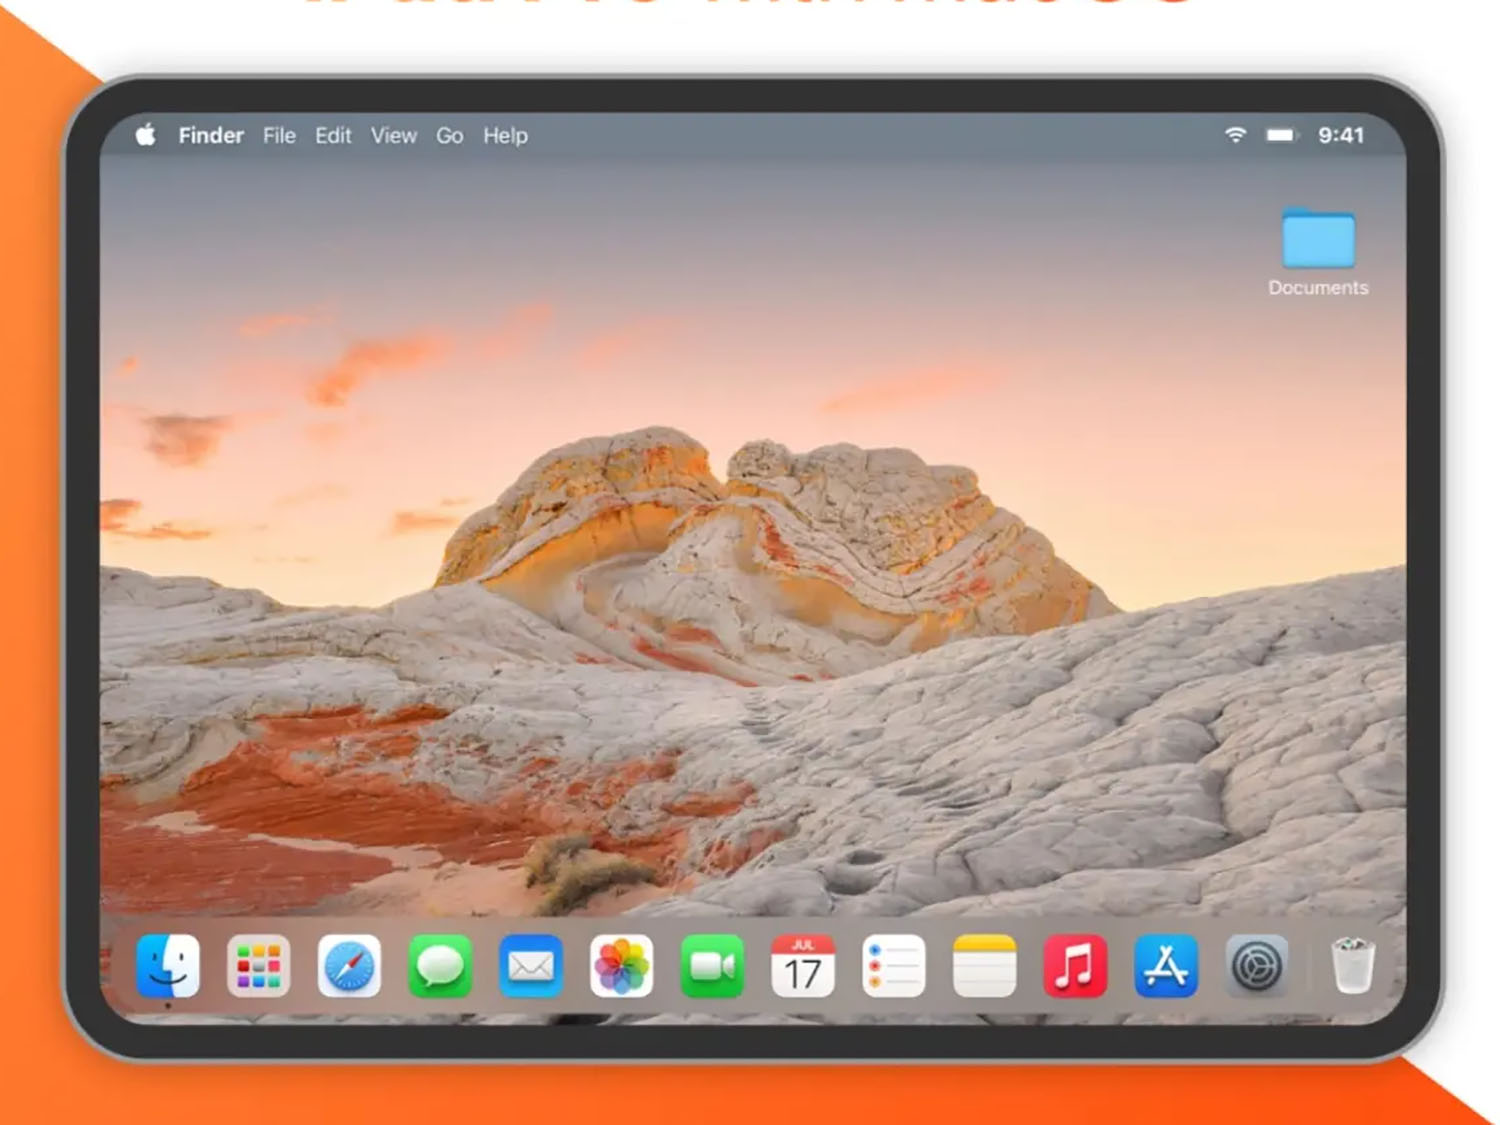Launch Music from the dock
Viewport: 1500px width, 1125px height.
pos(1075,966)
